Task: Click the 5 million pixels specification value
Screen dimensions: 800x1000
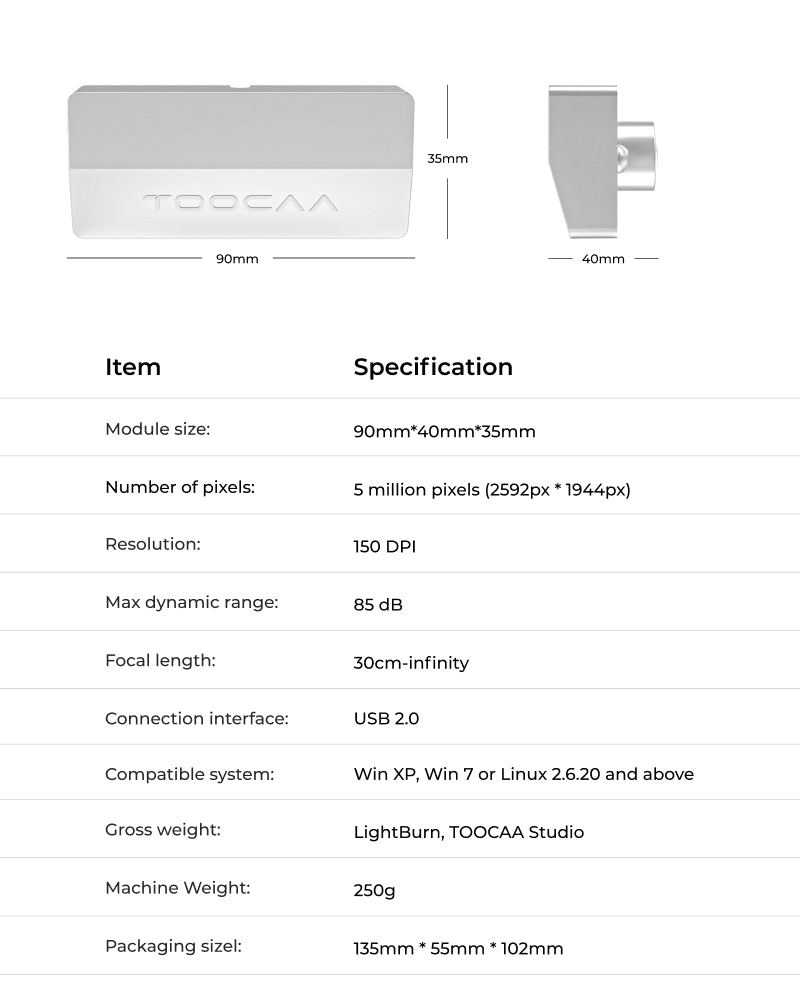Action: point(492,490)
